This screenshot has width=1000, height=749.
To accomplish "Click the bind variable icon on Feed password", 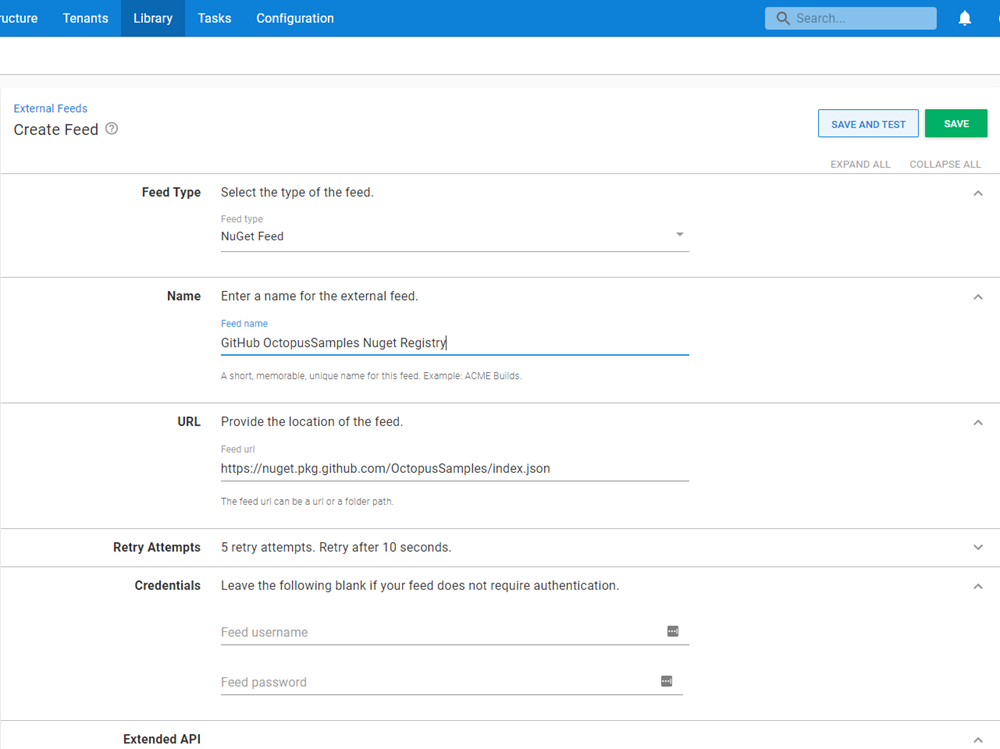I will click(x=666, y=680).
